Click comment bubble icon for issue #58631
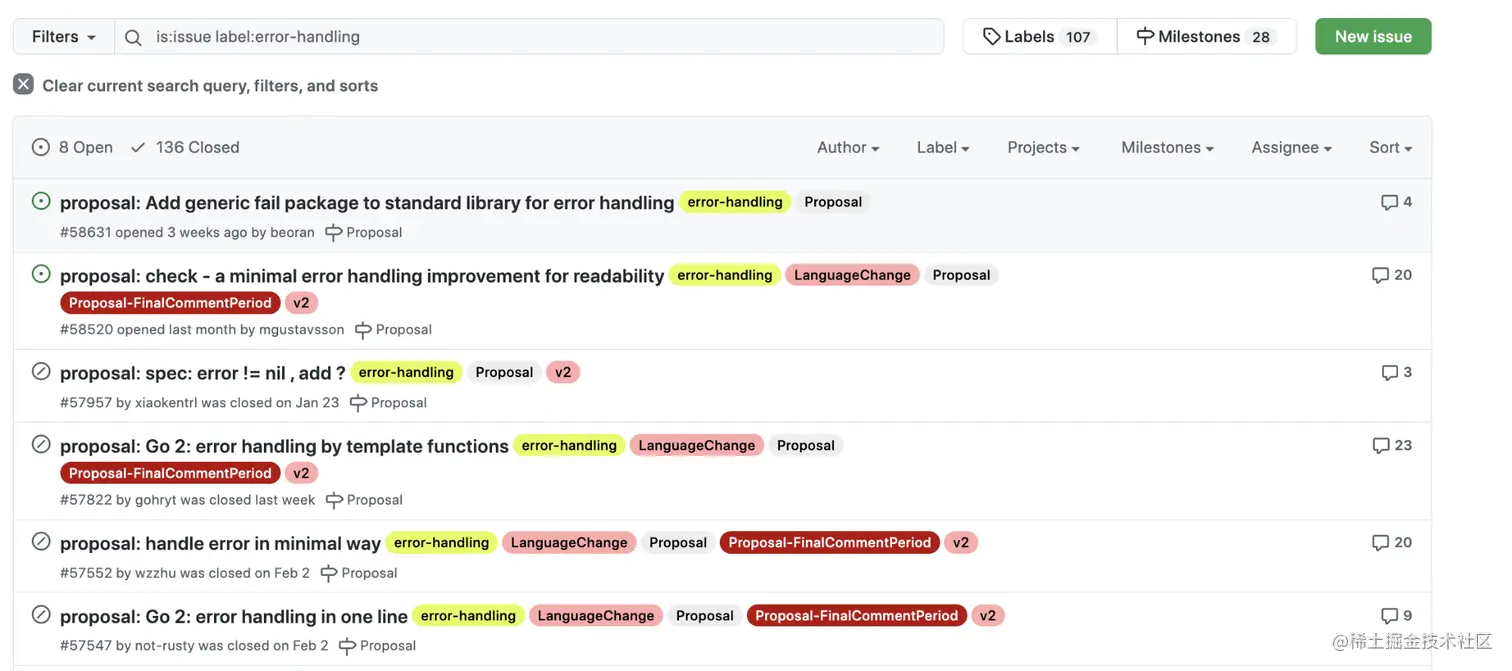 [x=1389, y=202]
